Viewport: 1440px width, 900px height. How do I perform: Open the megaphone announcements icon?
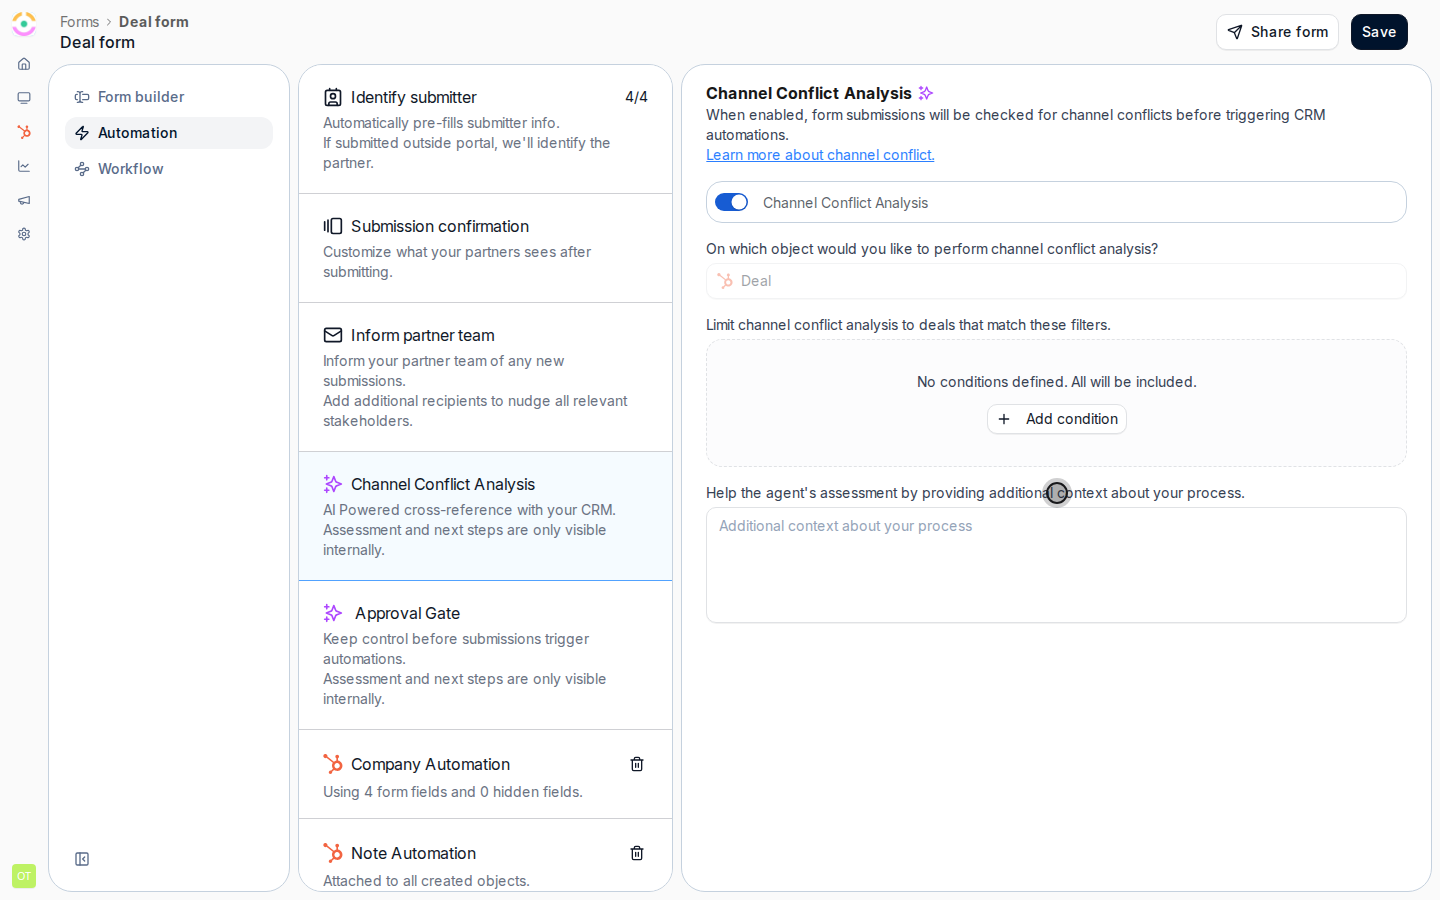(x=24, y=200)
